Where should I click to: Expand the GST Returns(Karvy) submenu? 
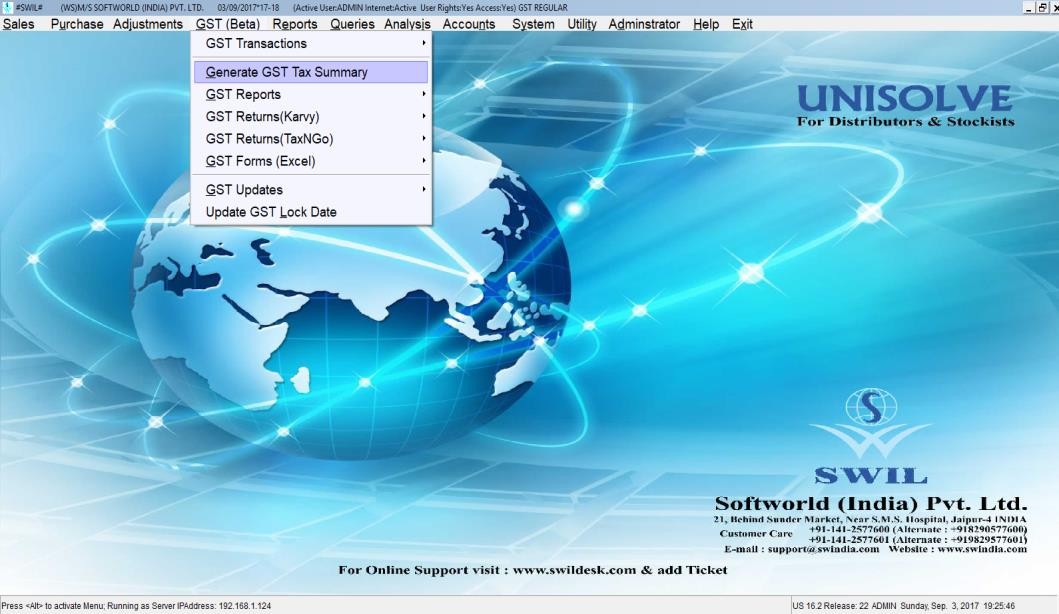click(311, 117)
